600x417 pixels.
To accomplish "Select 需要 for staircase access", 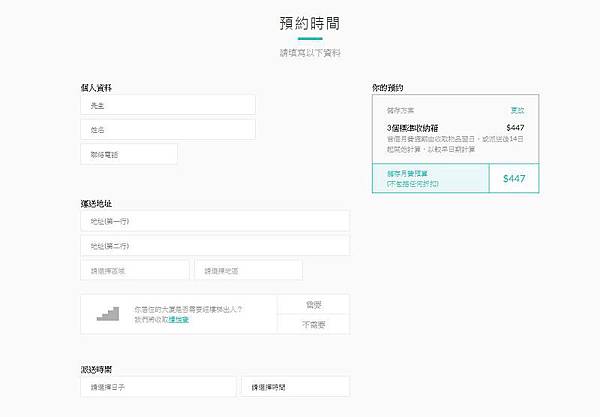I will [313, 305].
